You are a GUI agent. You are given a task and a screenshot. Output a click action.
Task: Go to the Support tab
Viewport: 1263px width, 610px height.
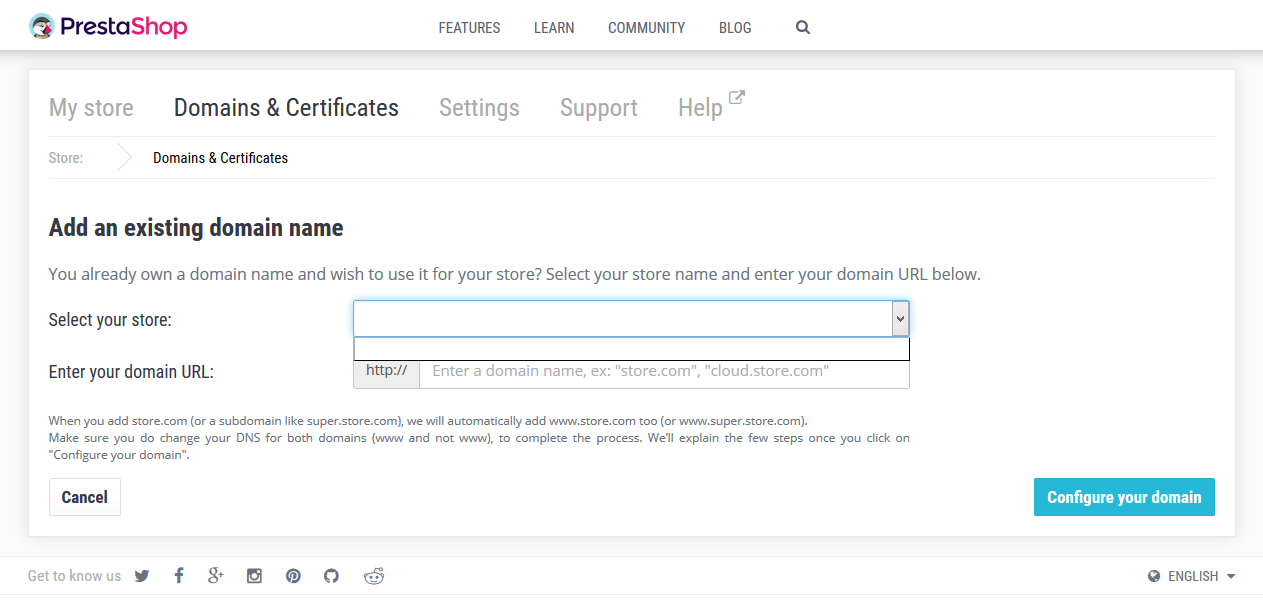pyautogui.click(x=598, y=108)
